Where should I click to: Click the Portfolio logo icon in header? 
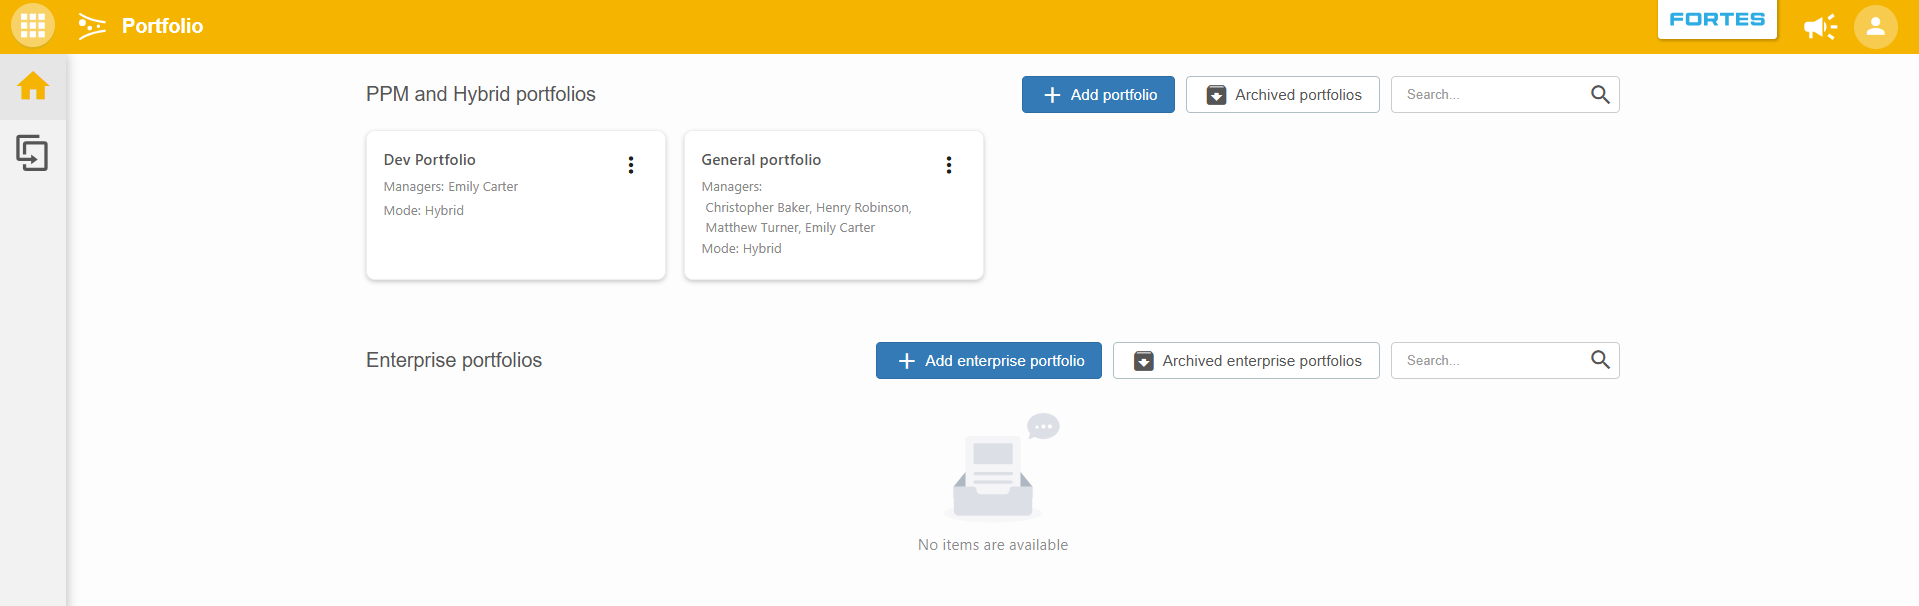point(92,26)
